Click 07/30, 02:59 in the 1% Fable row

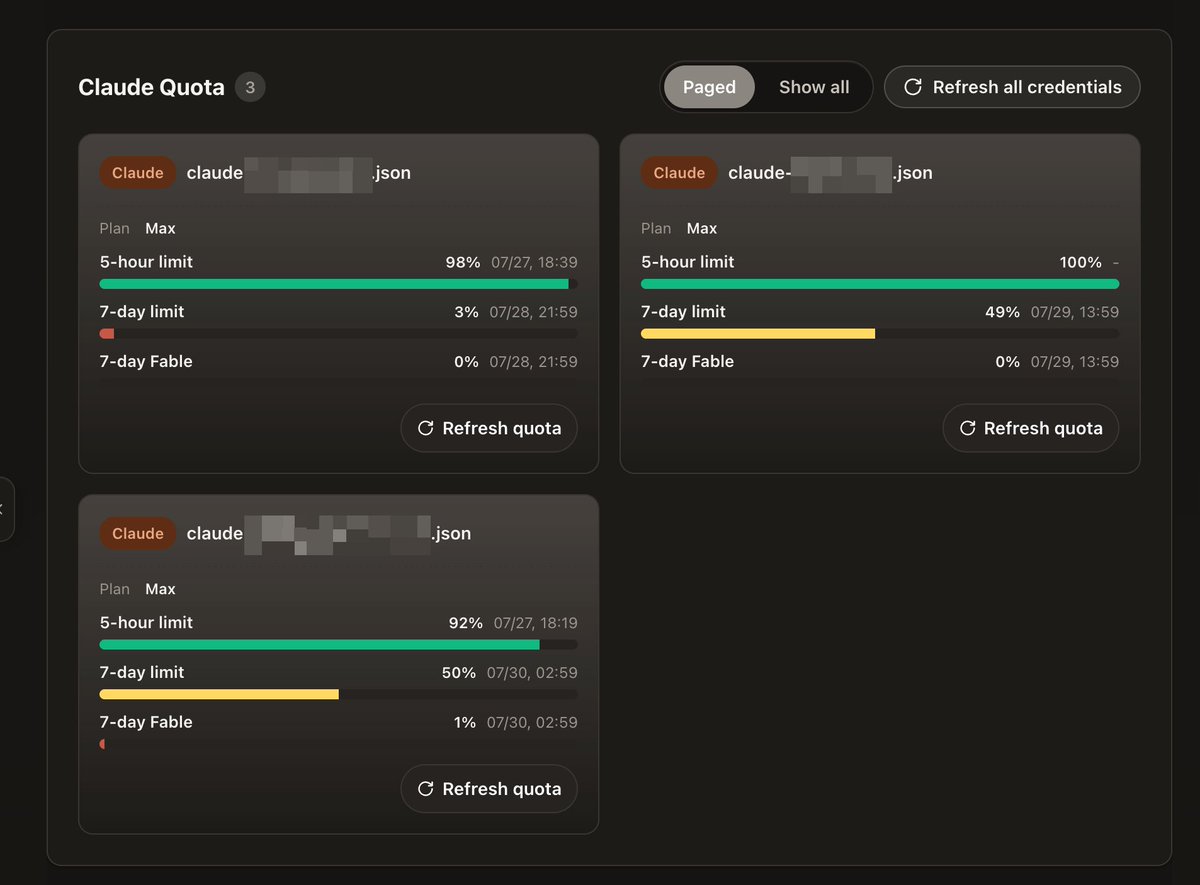[x=532, y=722]
